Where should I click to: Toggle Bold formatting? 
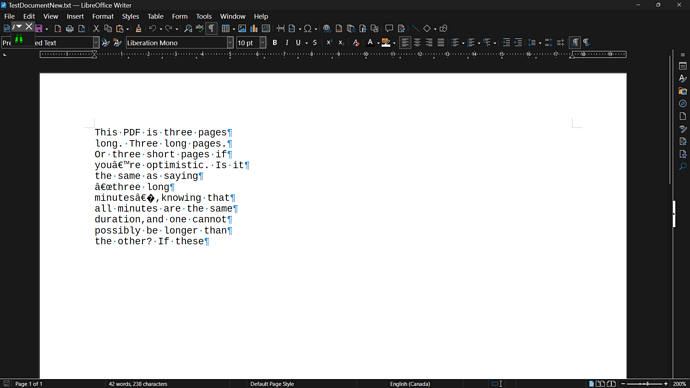[x=275, y=43]
